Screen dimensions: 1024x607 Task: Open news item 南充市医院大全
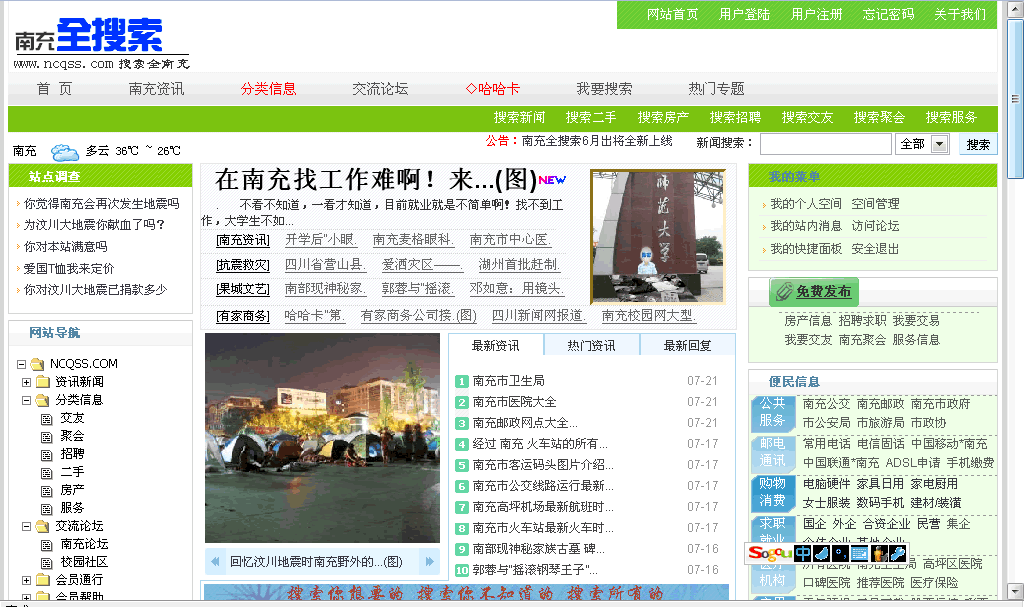pyautogui.click(x=515, y=402)
